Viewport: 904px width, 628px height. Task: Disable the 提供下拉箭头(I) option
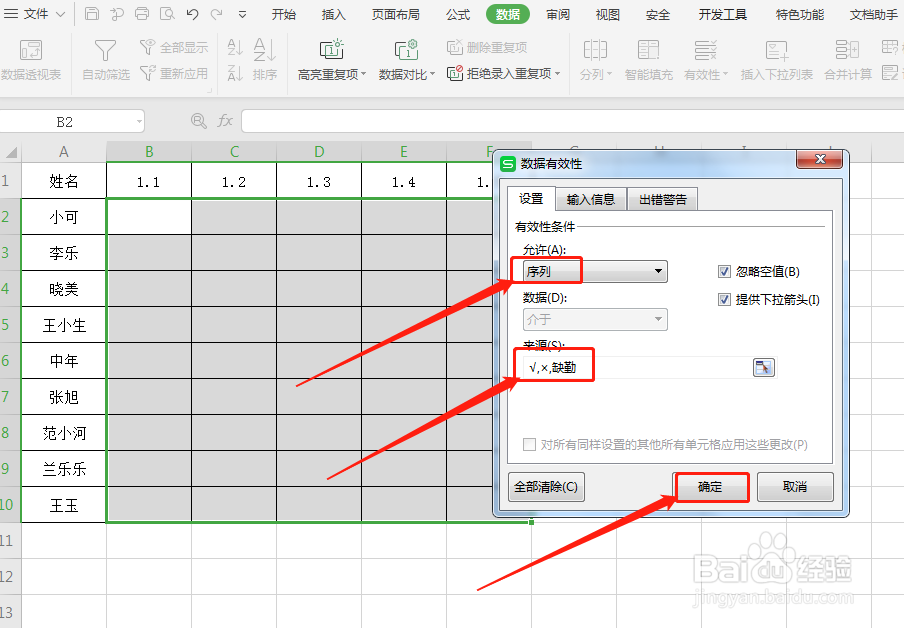(x=723, y=300)
